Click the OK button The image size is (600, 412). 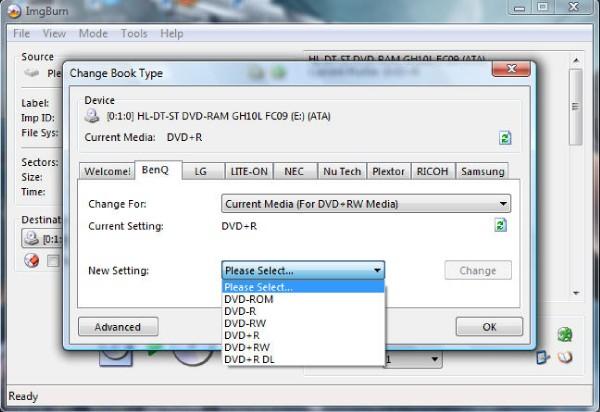pyautogui.click(x=489, y=327)
